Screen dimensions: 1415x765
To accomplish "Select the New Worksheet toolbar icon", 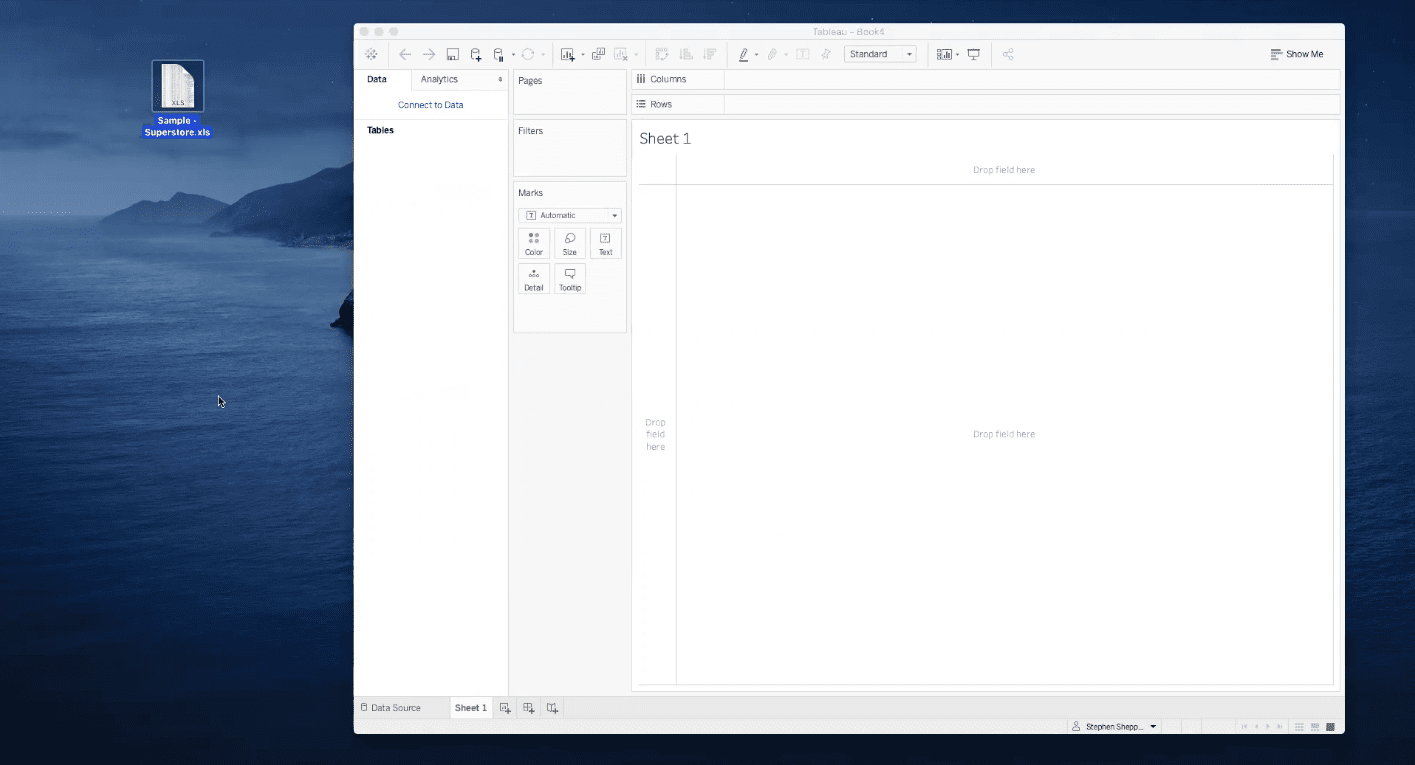I will pyautogui.click(x=568, y=54).
